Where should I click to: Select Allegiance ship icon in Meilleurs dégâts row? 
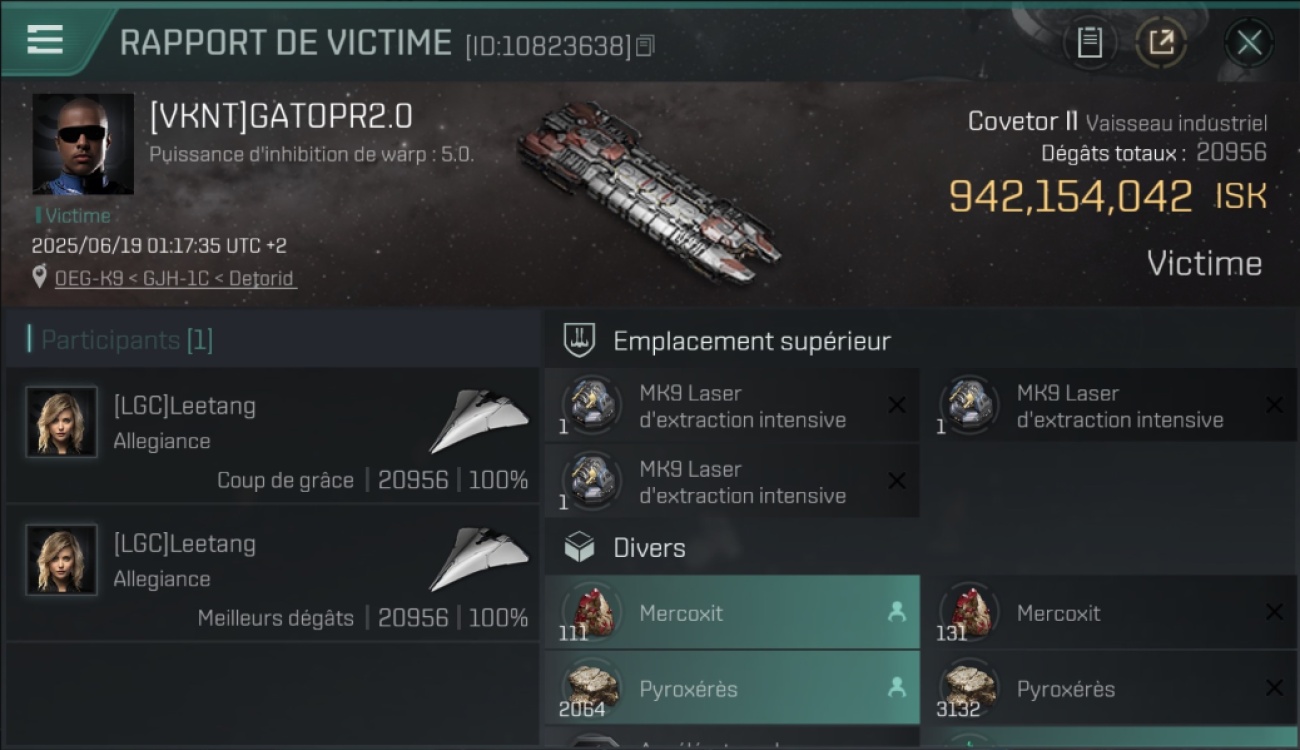coord(479,559)
